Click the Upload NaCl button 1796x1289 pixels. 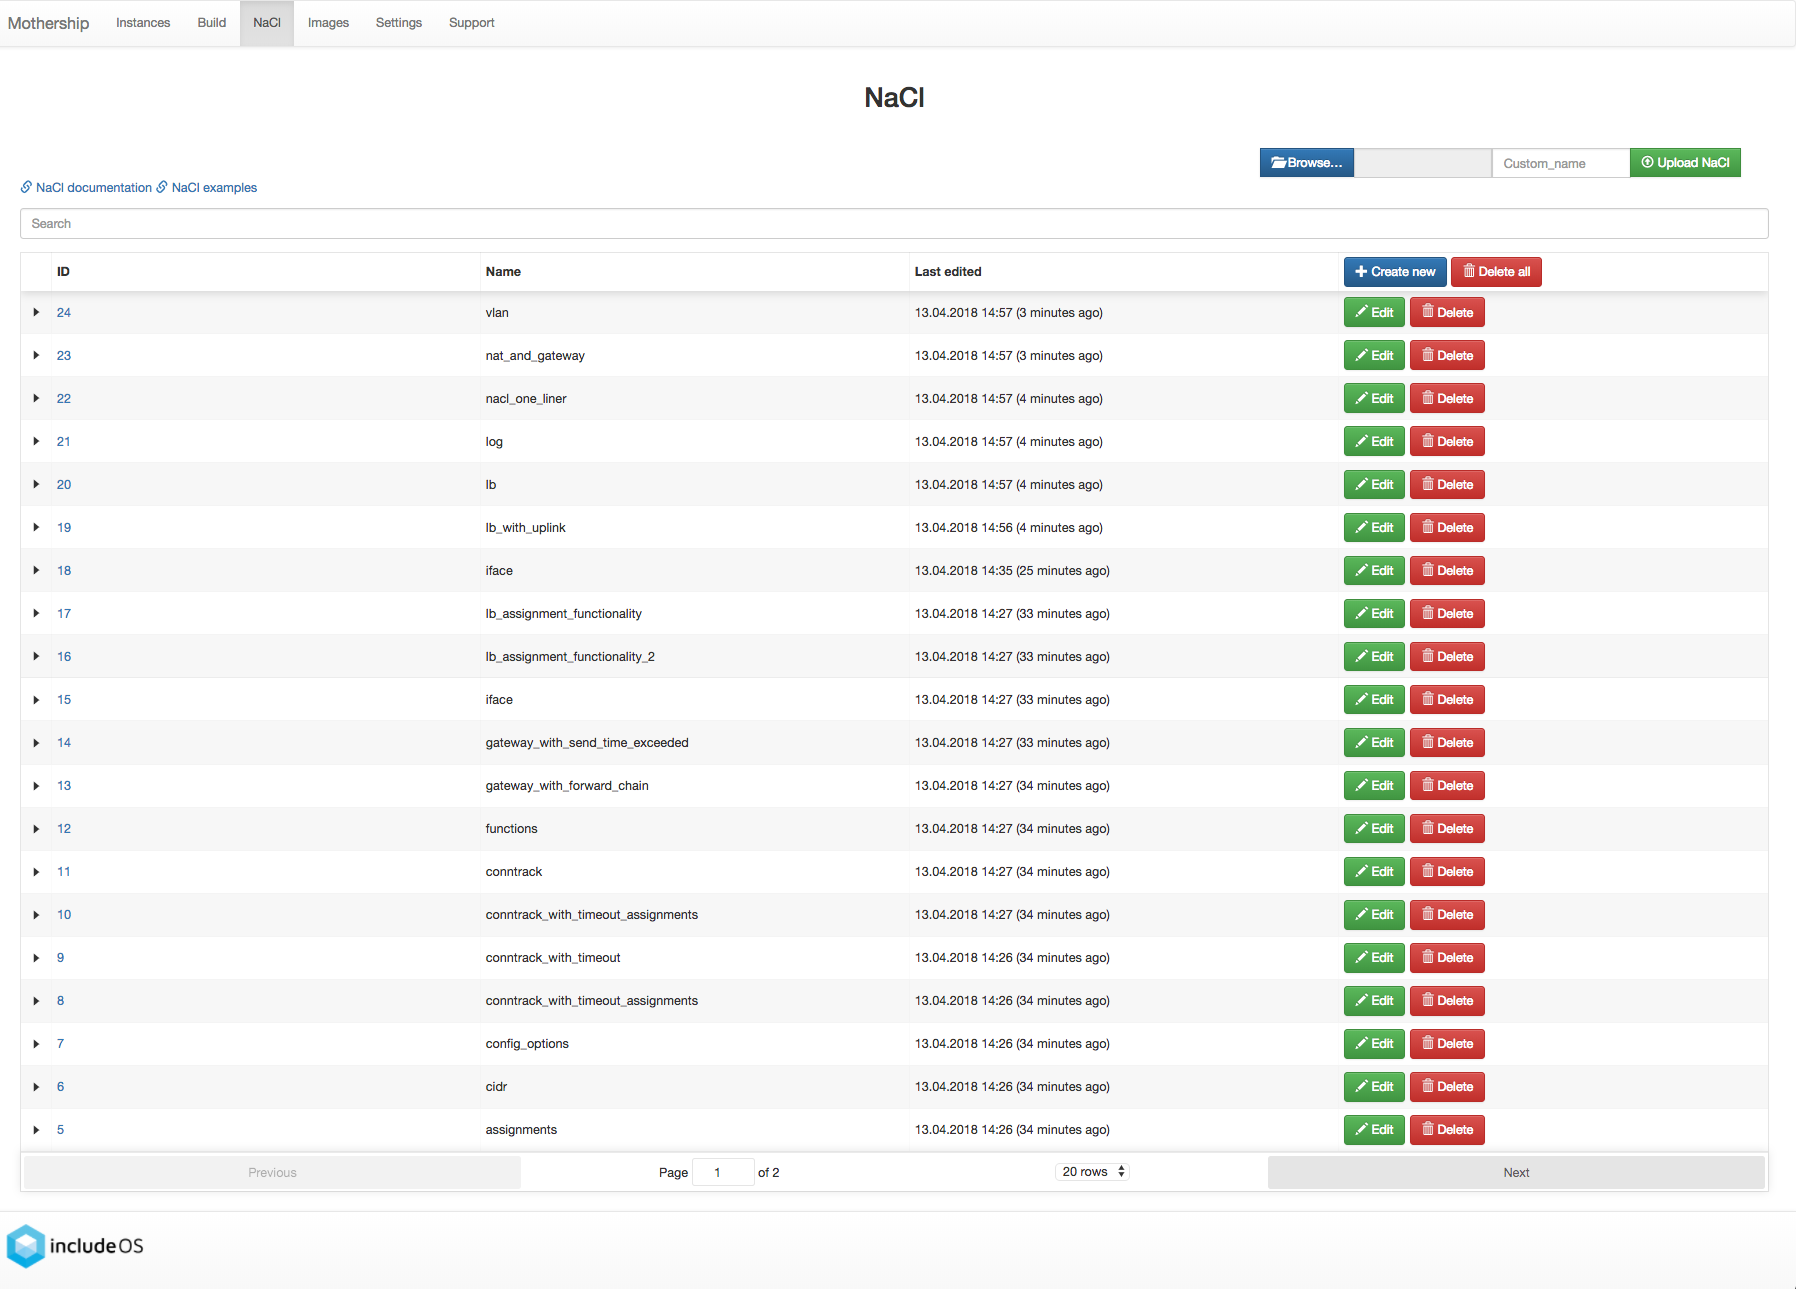pyautogui.click(x=1685, y=163)
